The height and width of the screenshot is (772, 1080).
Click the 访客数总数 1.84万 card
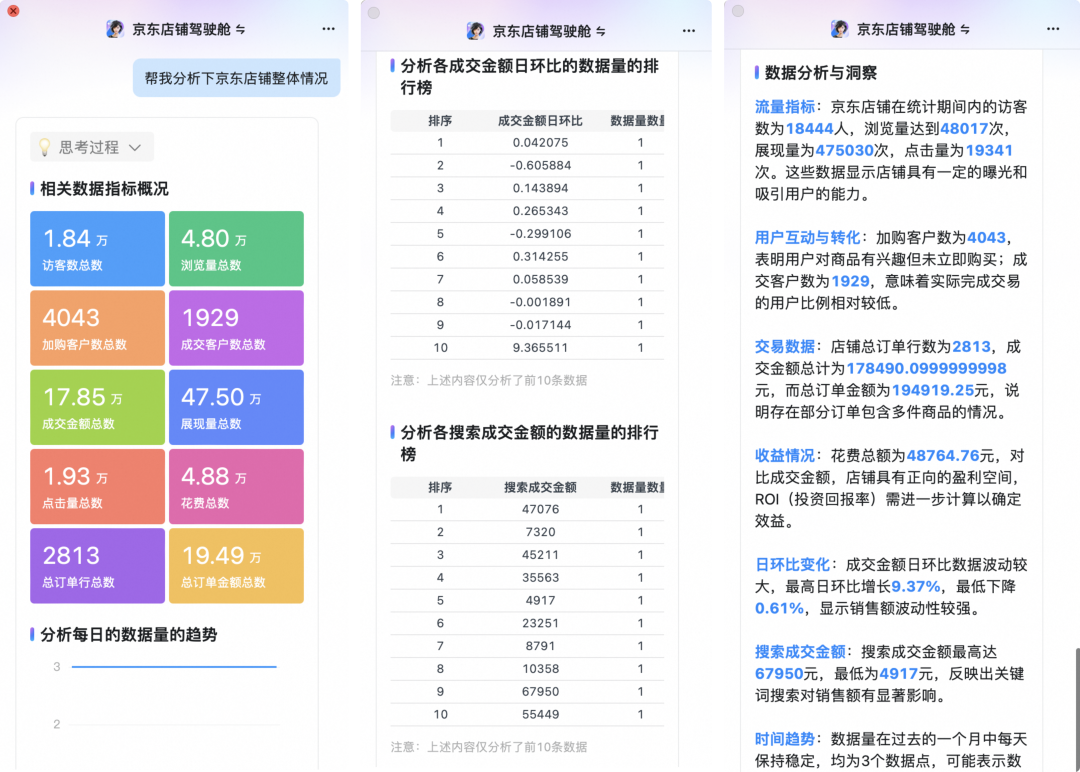tap(97, 249)
